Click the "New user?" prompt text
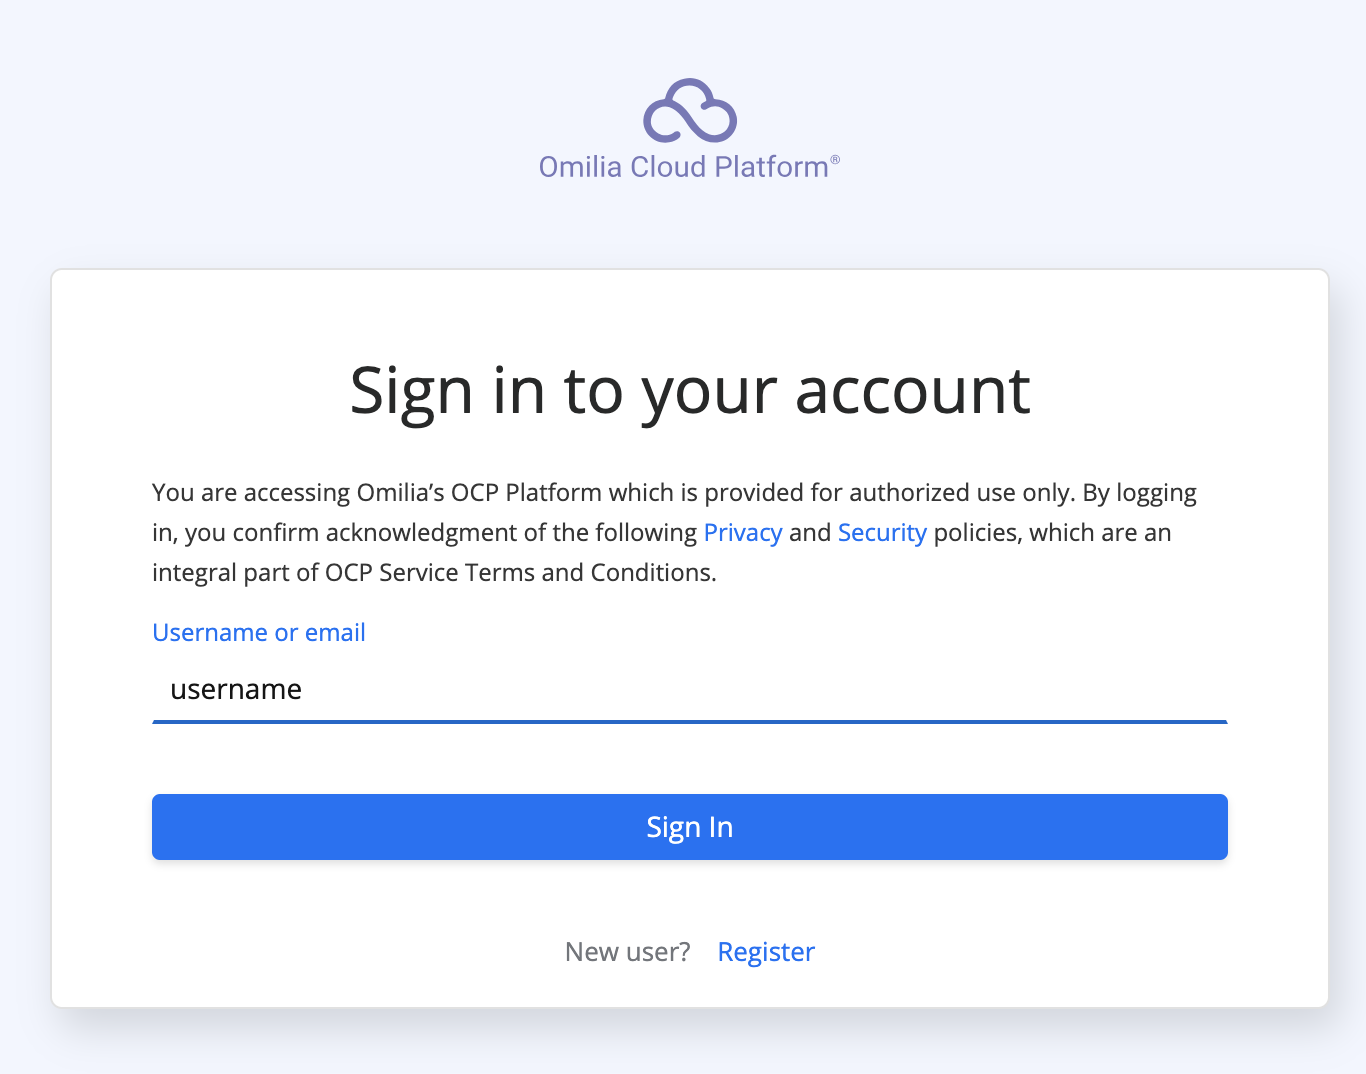Viewport: 1366px width, 1074px height. [627, 951]
